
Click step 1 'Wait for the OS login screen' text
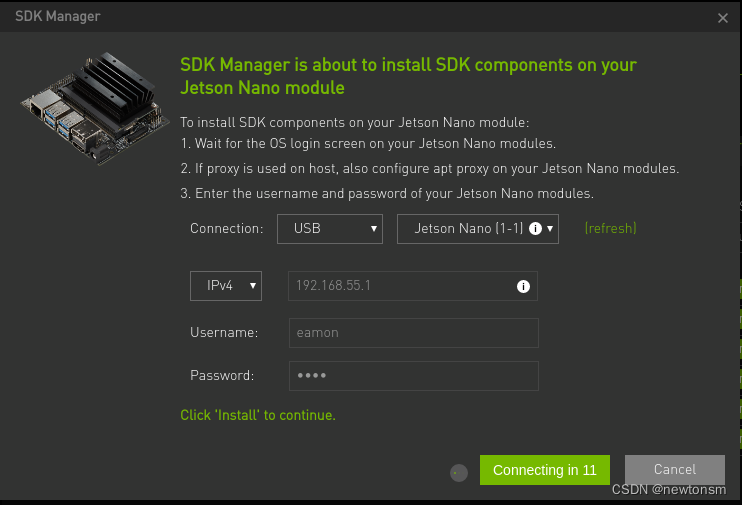[368, 144]
